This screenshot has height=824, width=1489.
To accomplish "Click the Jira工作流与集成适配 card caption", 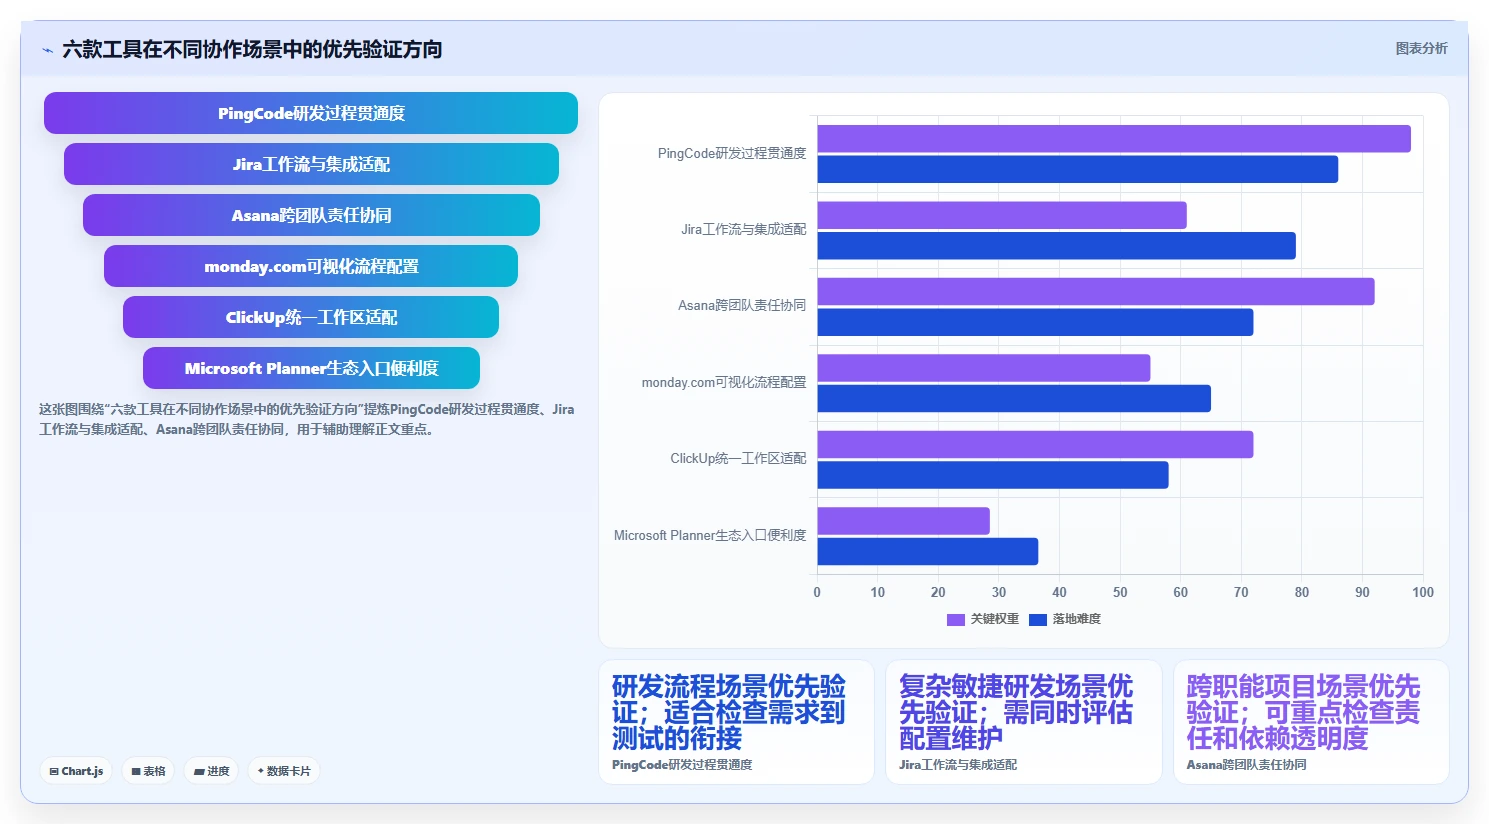I will 958,765.
